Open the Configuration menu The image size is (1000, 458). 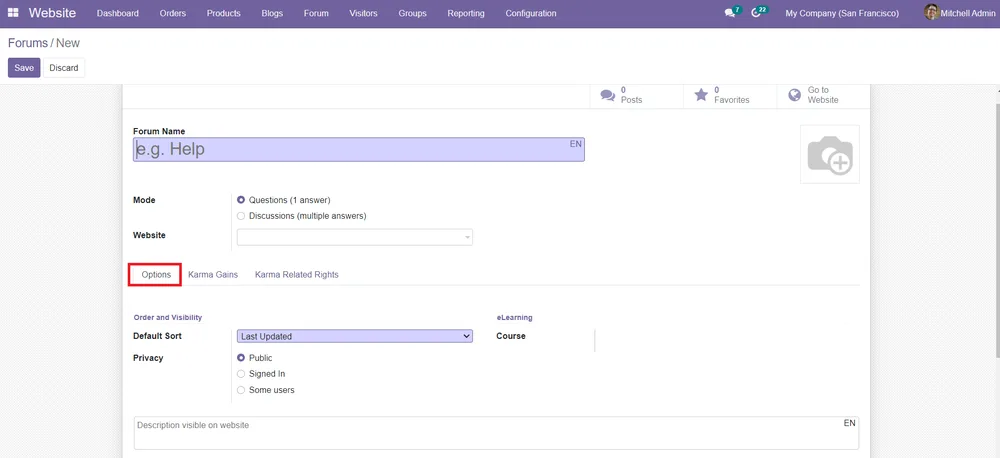coord(531,13)
